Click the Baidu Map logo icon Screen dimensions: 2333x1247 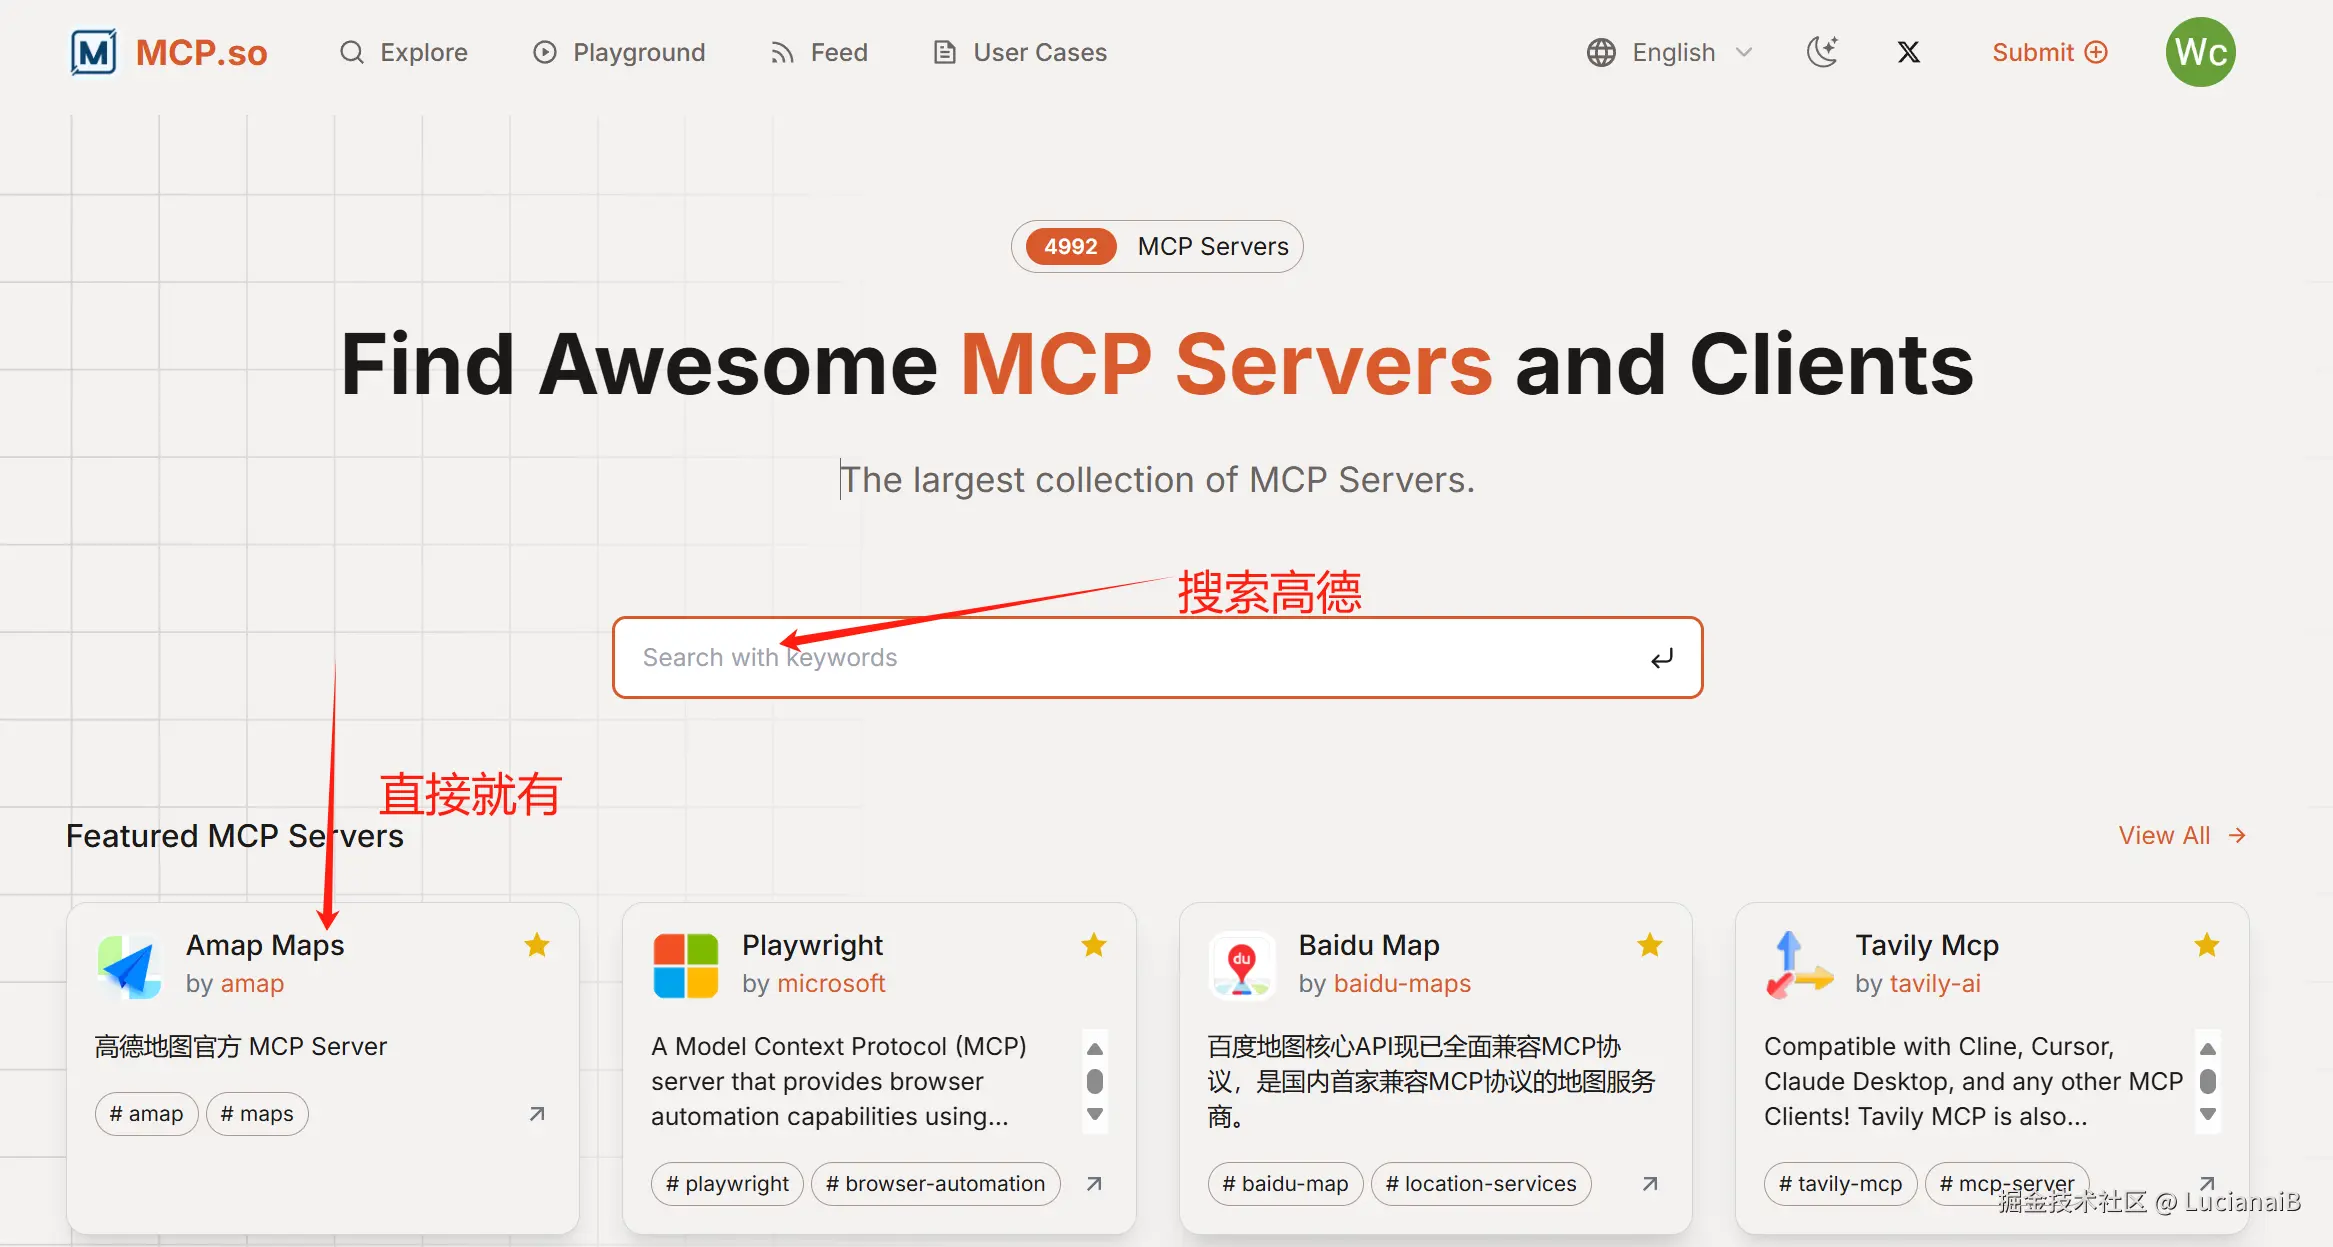[x=1242, y=965]
